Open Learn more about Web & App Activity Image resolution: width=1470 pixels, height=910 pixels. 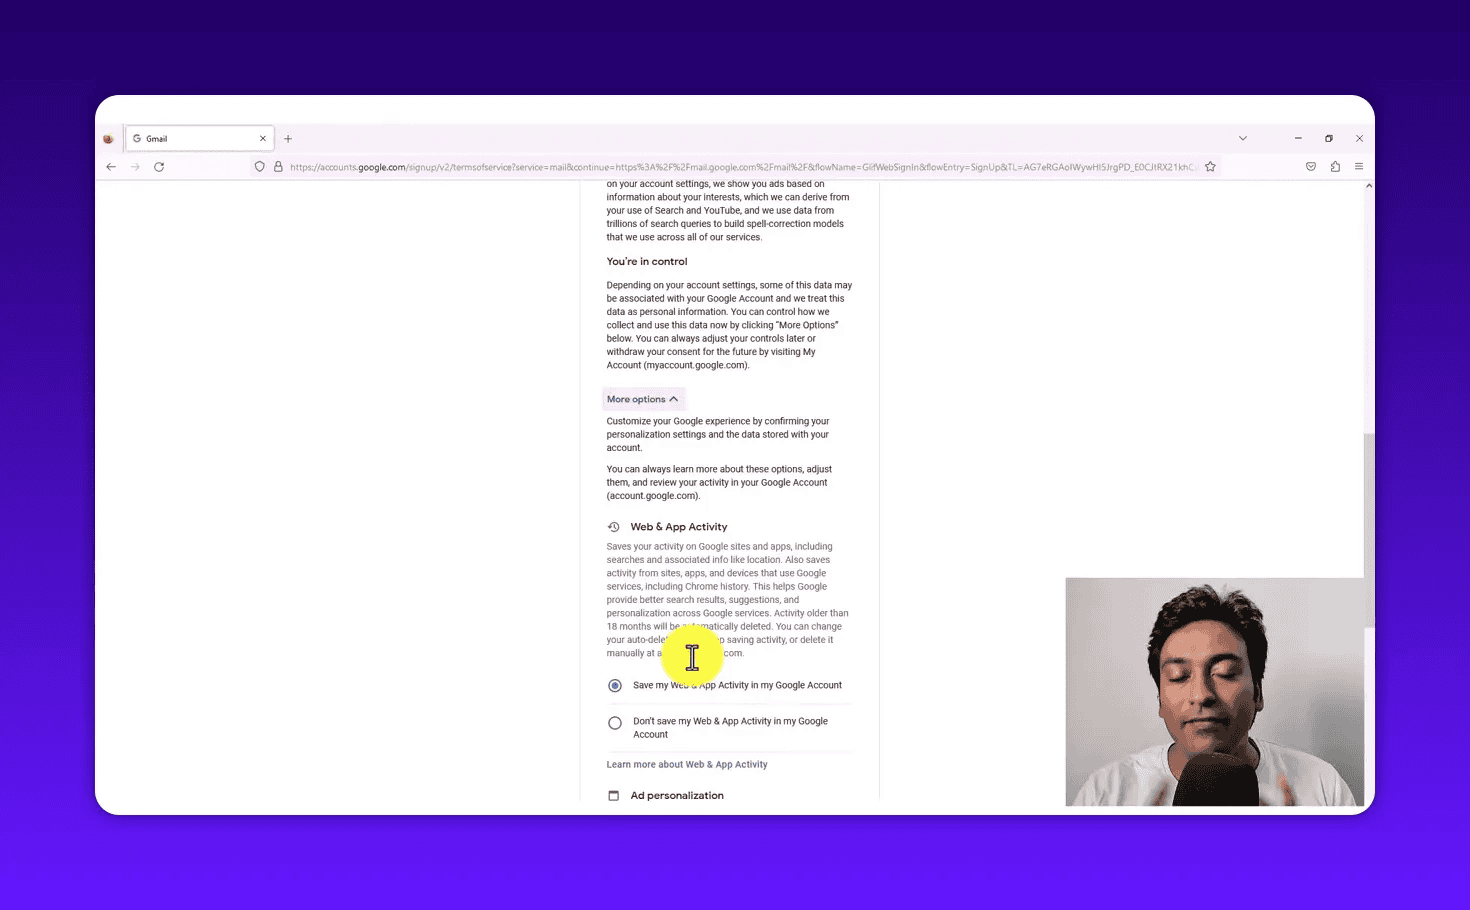point(686,764)
